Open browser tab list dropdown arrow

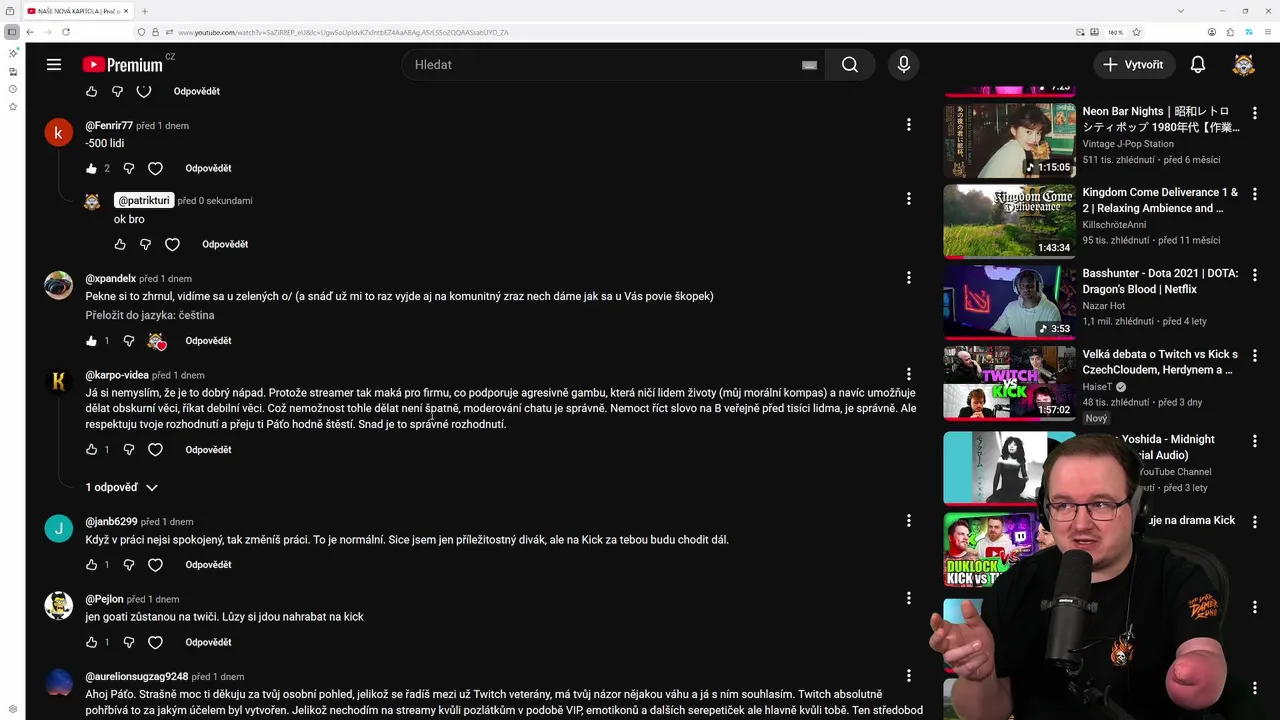1181,11
